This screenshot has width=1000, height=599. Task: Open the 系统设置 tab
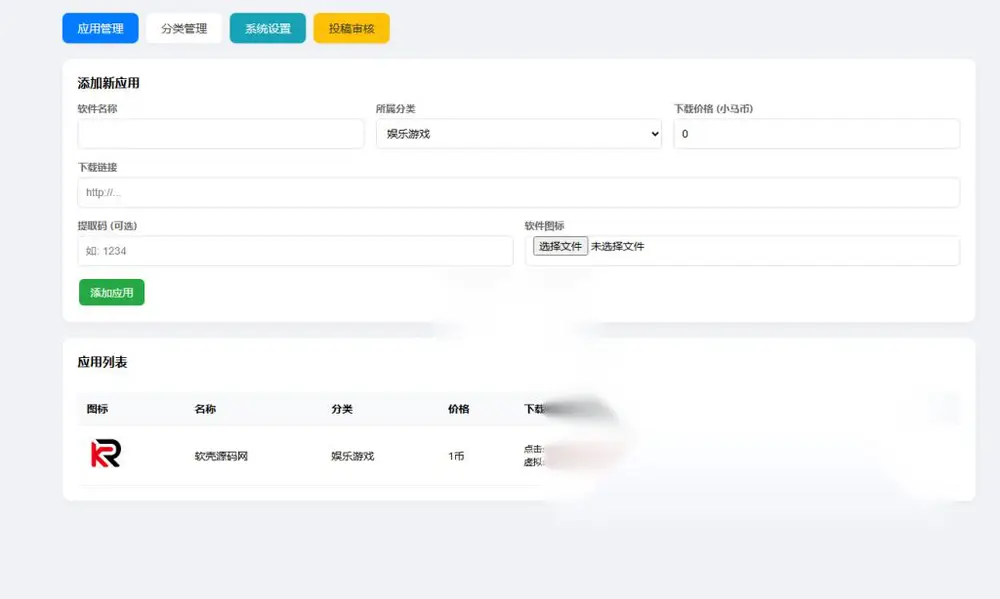pyautogui.click(x=268, y=28)
